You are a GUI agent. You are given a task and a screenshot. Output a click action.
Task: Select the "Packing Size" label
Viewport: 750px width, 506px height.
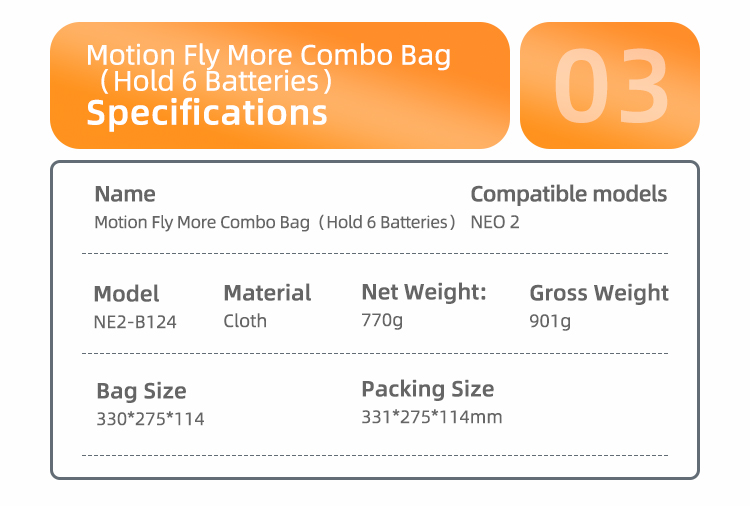427,389
